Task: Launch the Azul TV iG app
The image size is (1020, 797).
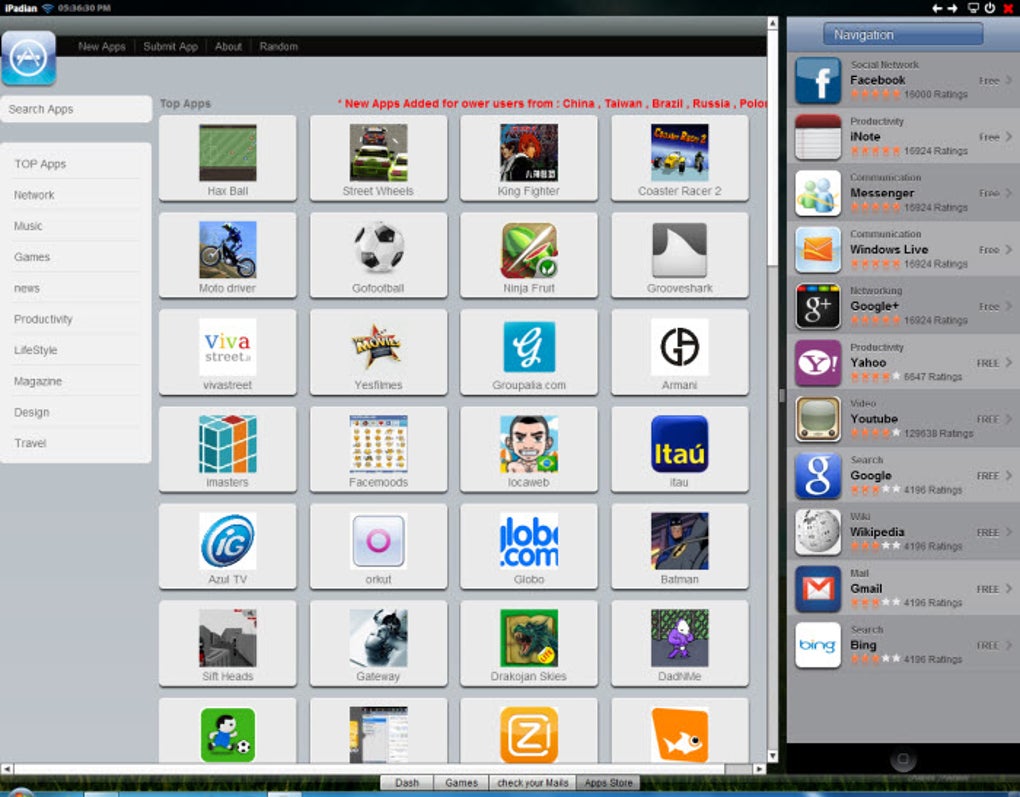Action: tap(228, 546)
